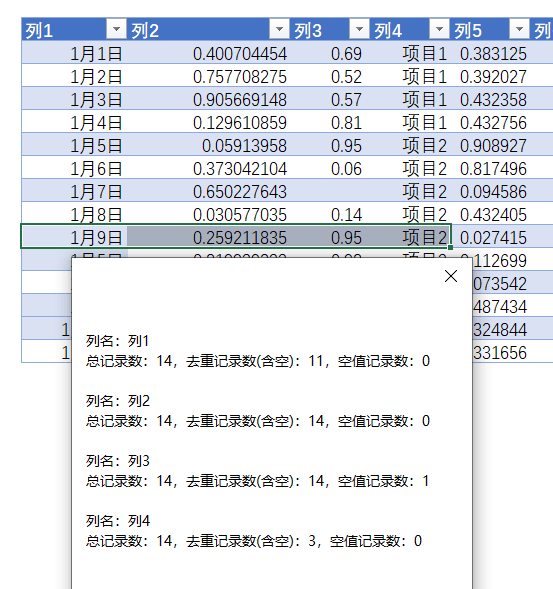This screenshot has width=553, height=589.
Task: Select cell 0.52 in 列3
Action: point(330,76)
